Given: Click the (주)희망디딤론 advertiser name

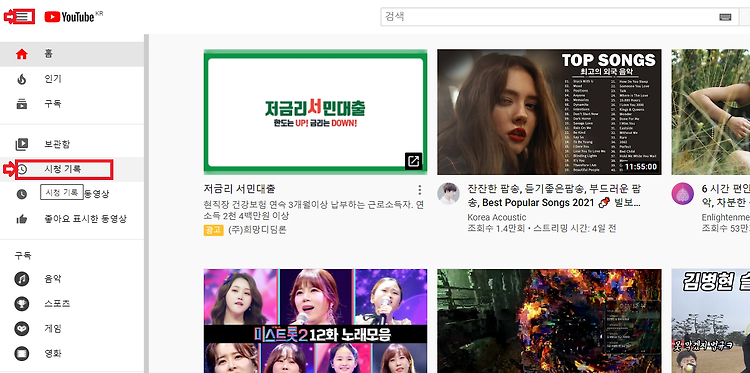Looking at the screenshot, I should click(257, 230).
